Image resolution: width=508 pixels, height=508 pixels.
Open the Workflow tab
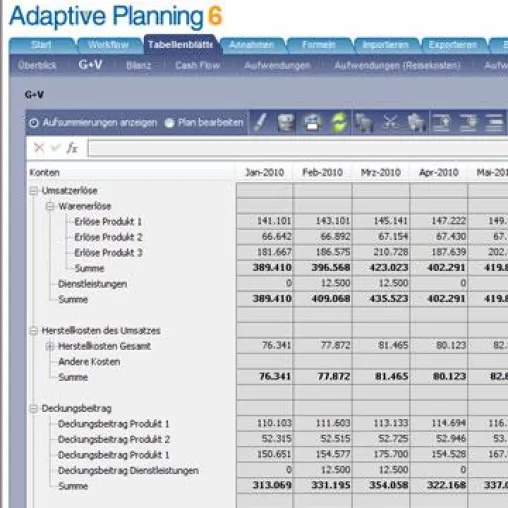(108, 45)
